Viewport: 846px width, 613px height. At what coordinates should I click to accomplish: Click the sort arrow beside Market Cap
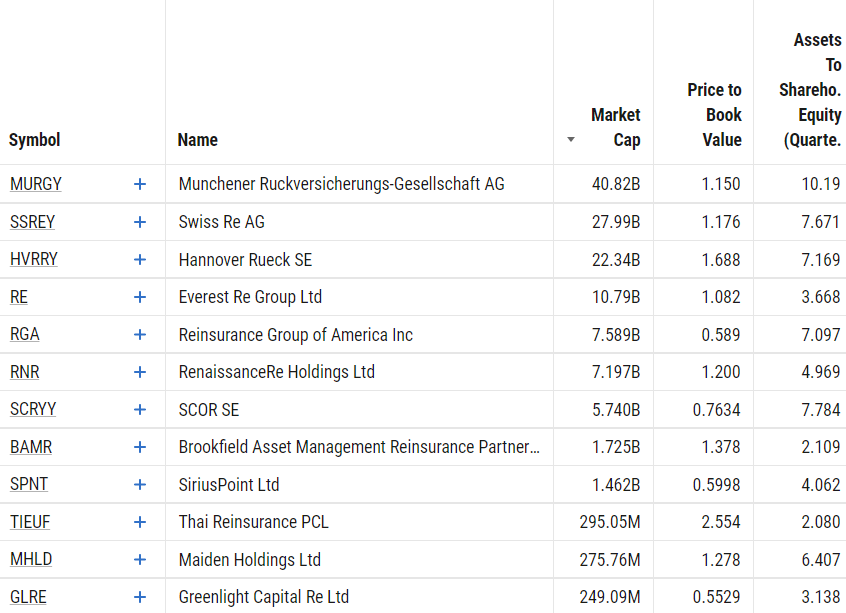point(571,140)
